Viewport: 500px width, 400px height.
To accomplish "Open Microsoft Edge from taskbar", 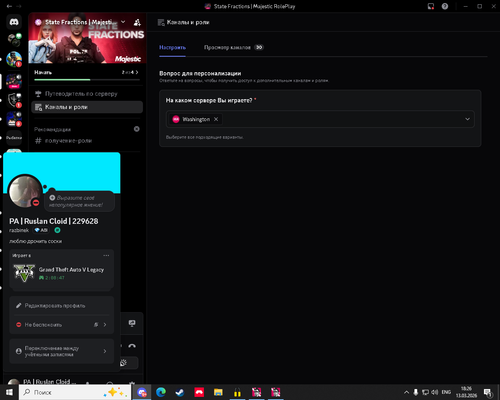I will click(x=161, y=392).
